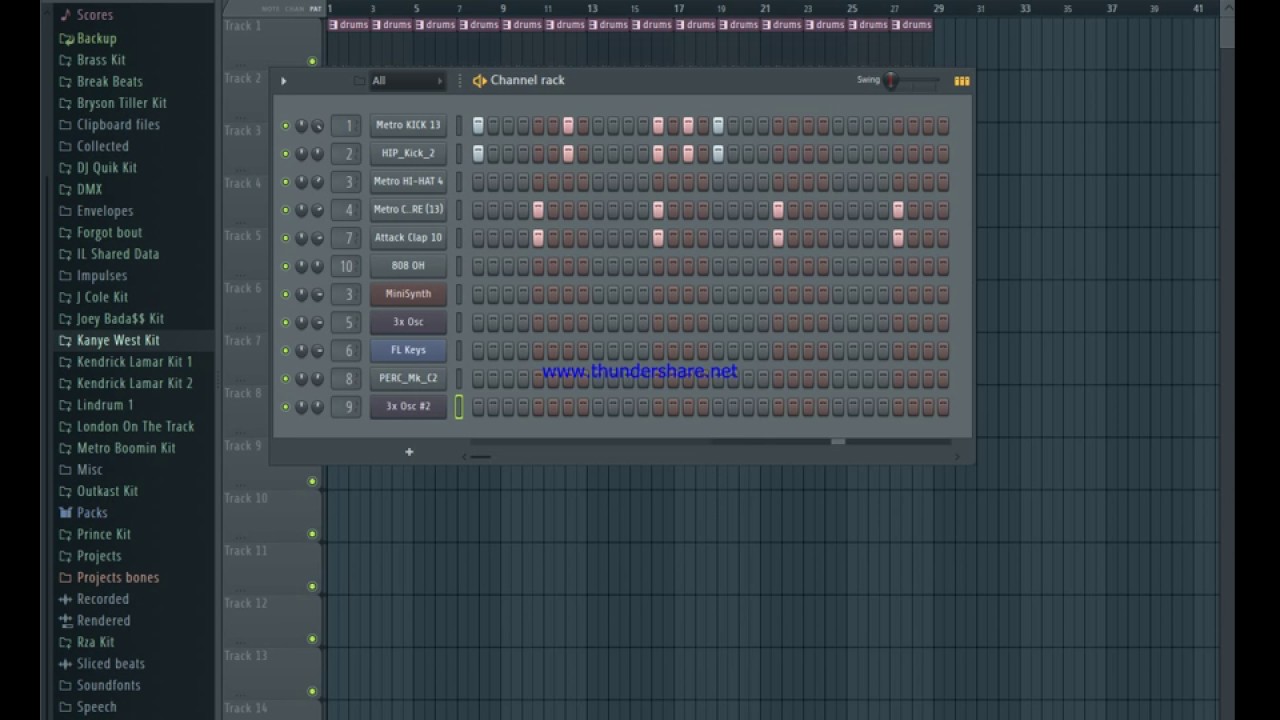Mute the Metro HI-HAT 4 channel
The width and height of the screenshot is (1280, 720).
[285, 182]
